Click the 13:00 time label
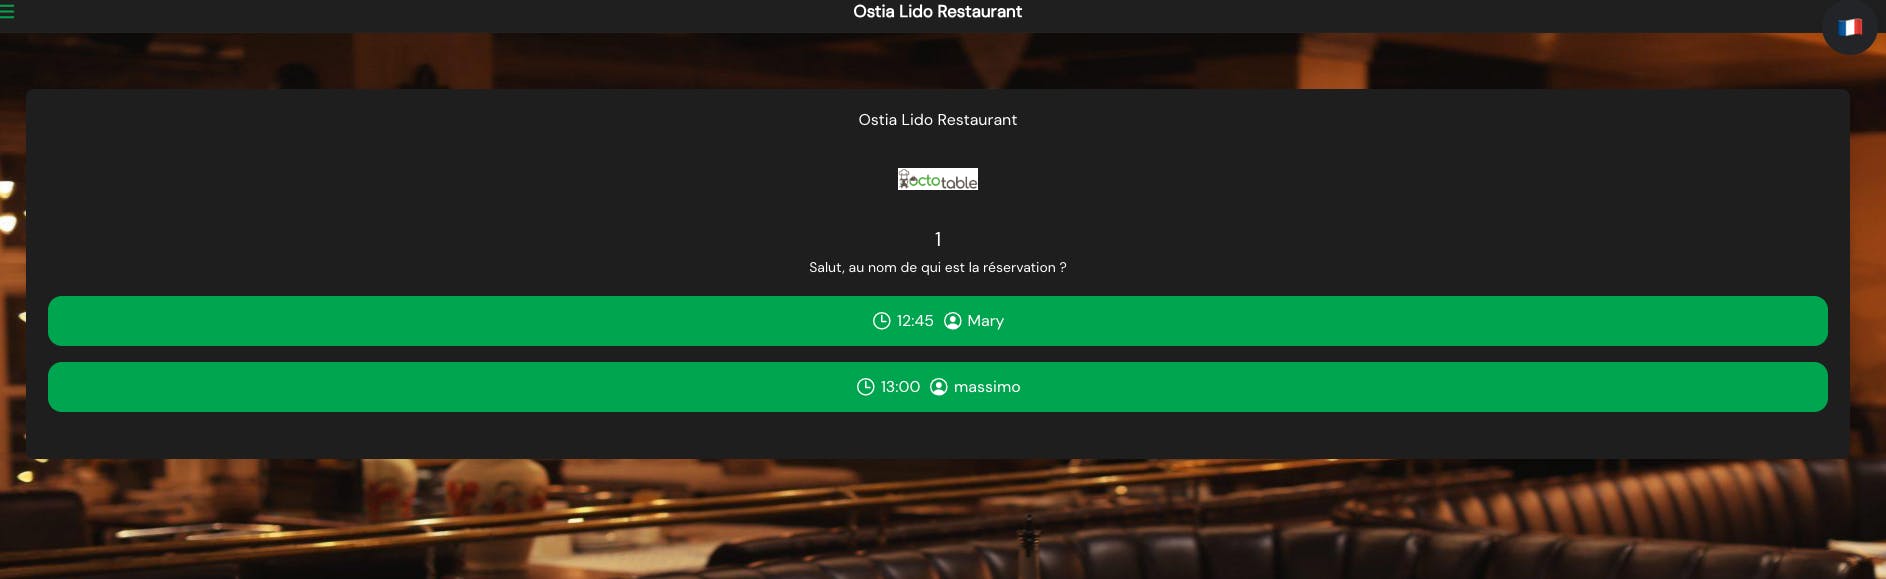This screenshot has width=1886, height=579. click(x=900, y=387)
